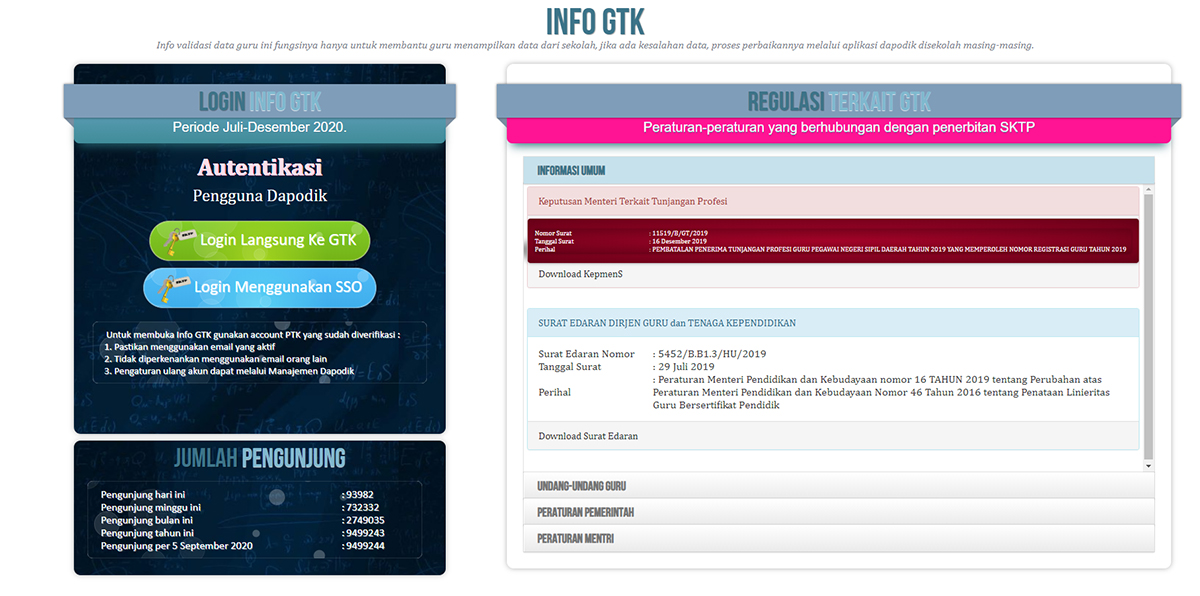1200x596 pixels.
Task: Click the regulation panel scrollbar down arrow
Action: [1148, 466]
